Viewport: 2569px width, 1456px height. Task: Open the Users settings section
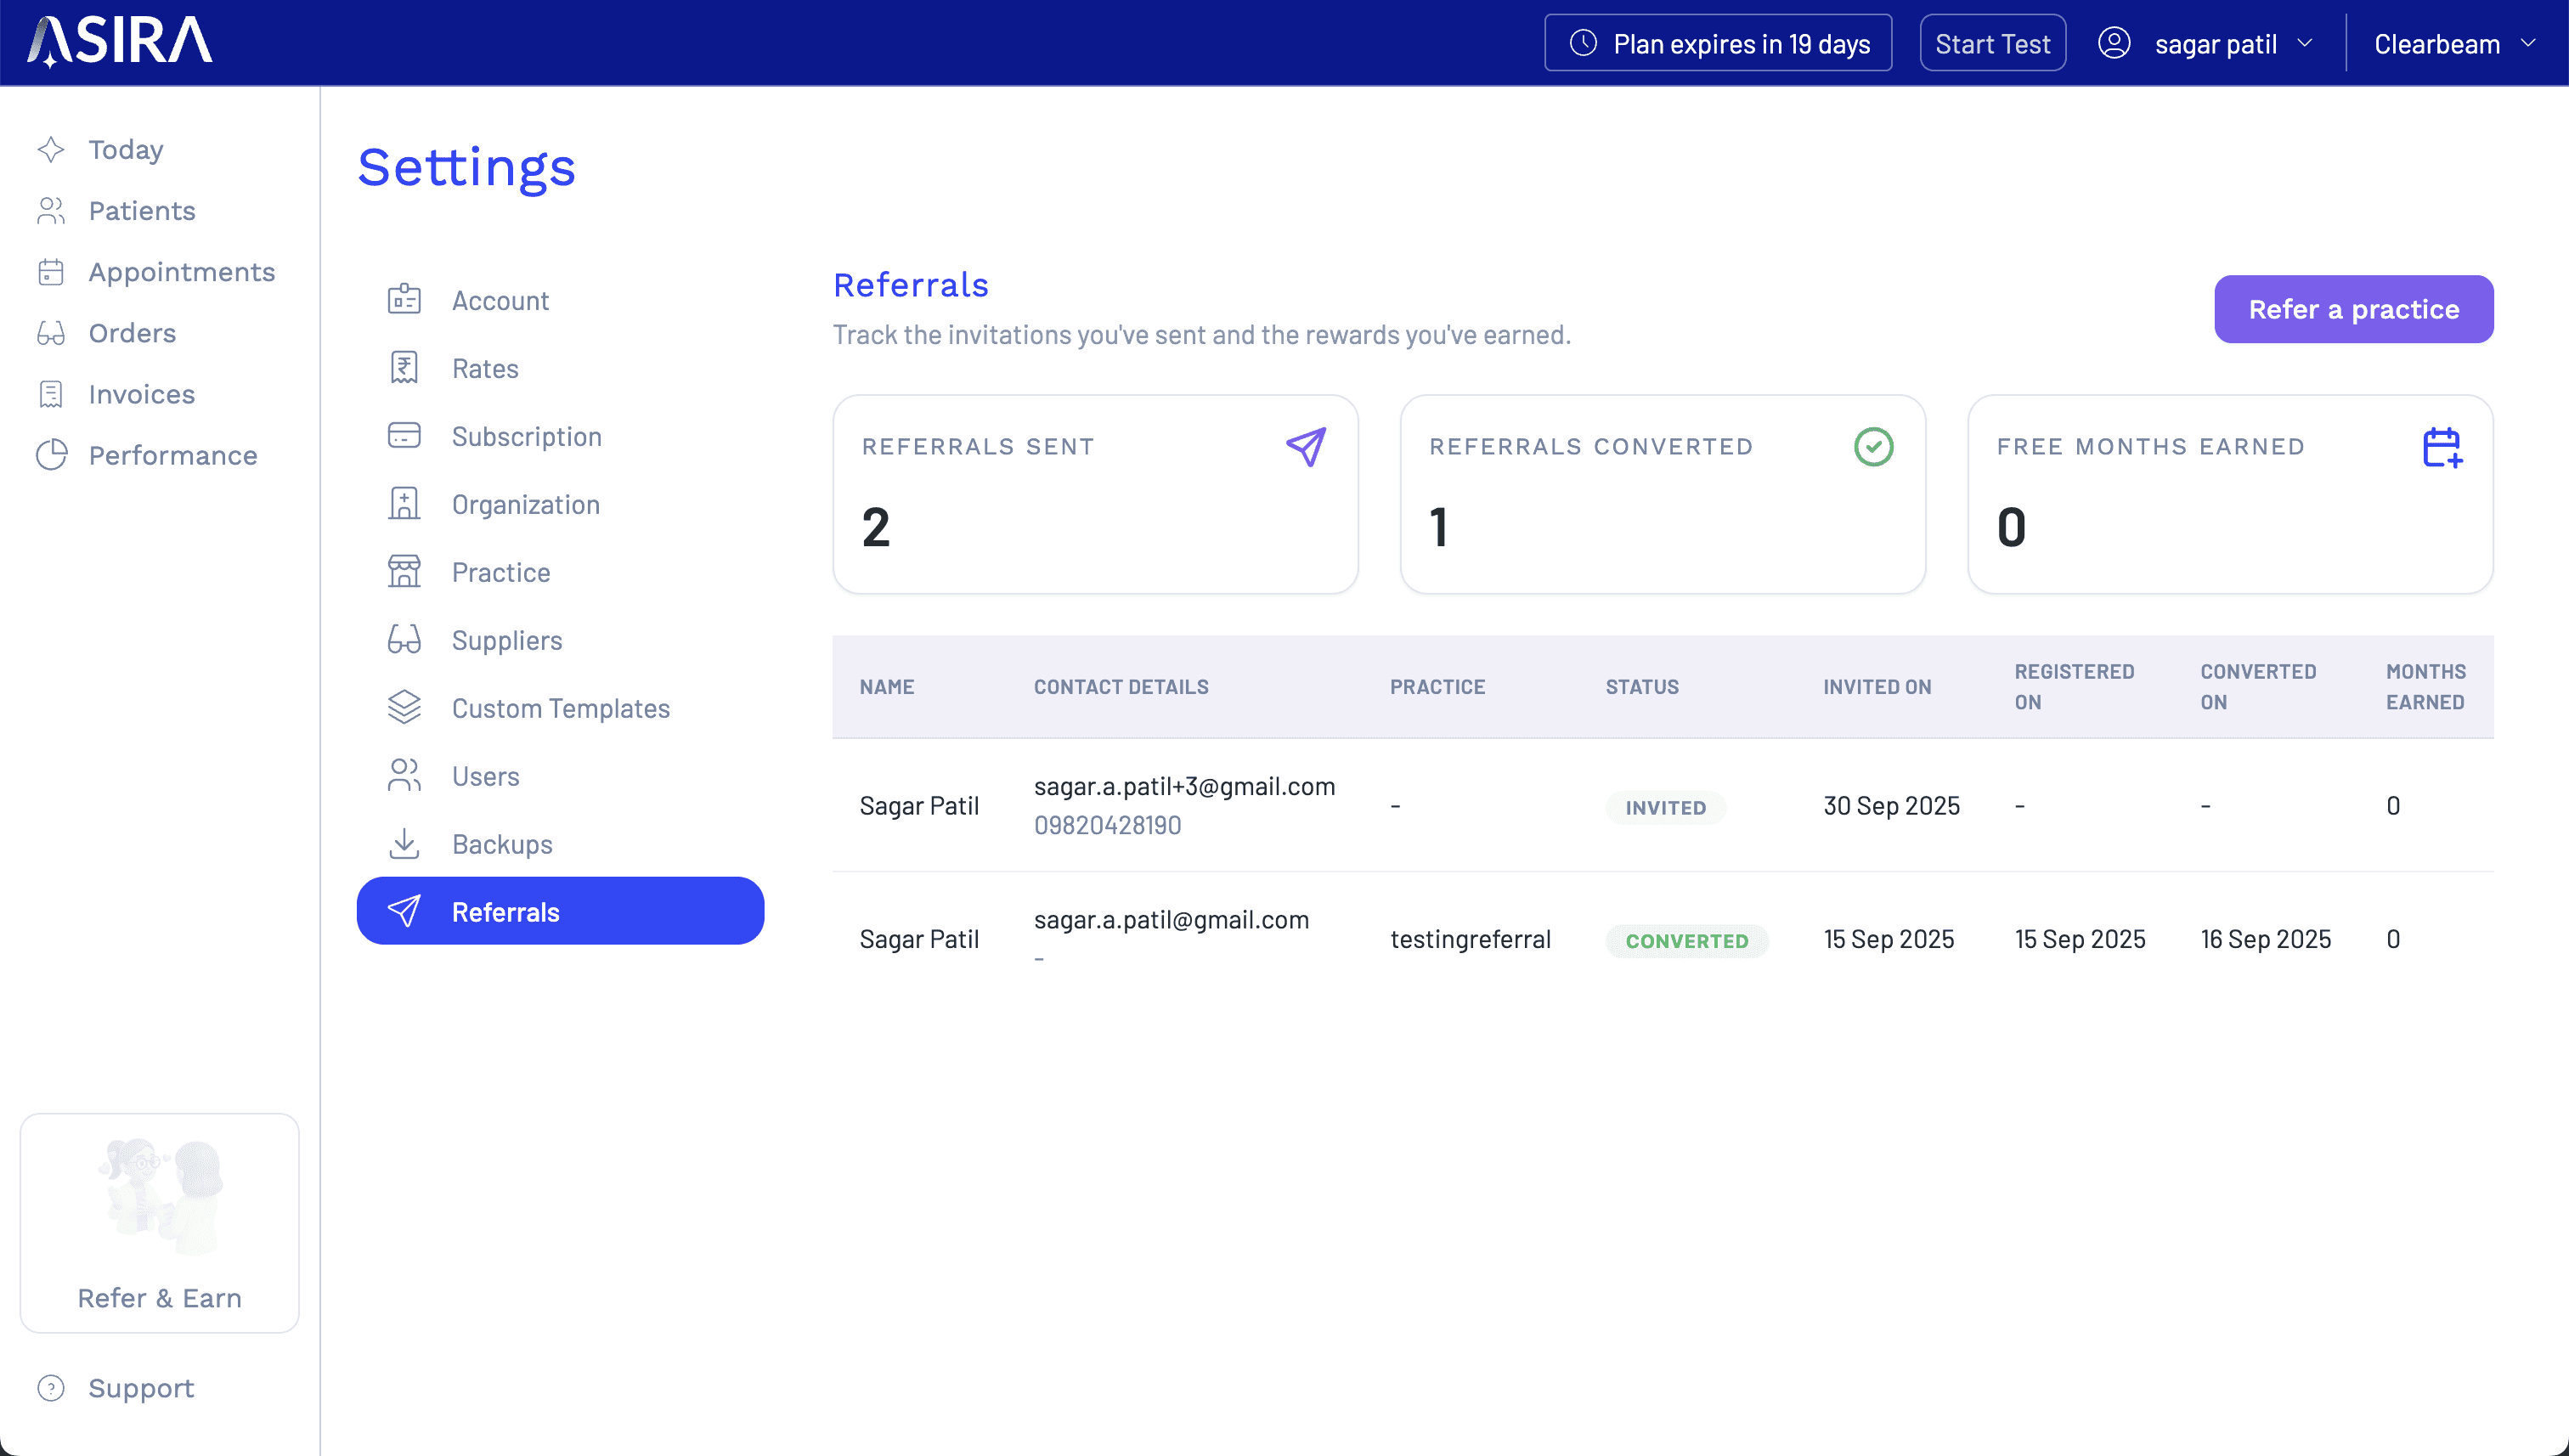tap(485, 776)
